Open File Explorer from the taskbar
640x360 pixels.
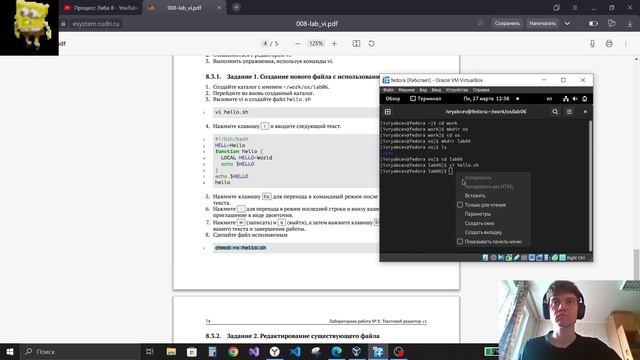171,351
